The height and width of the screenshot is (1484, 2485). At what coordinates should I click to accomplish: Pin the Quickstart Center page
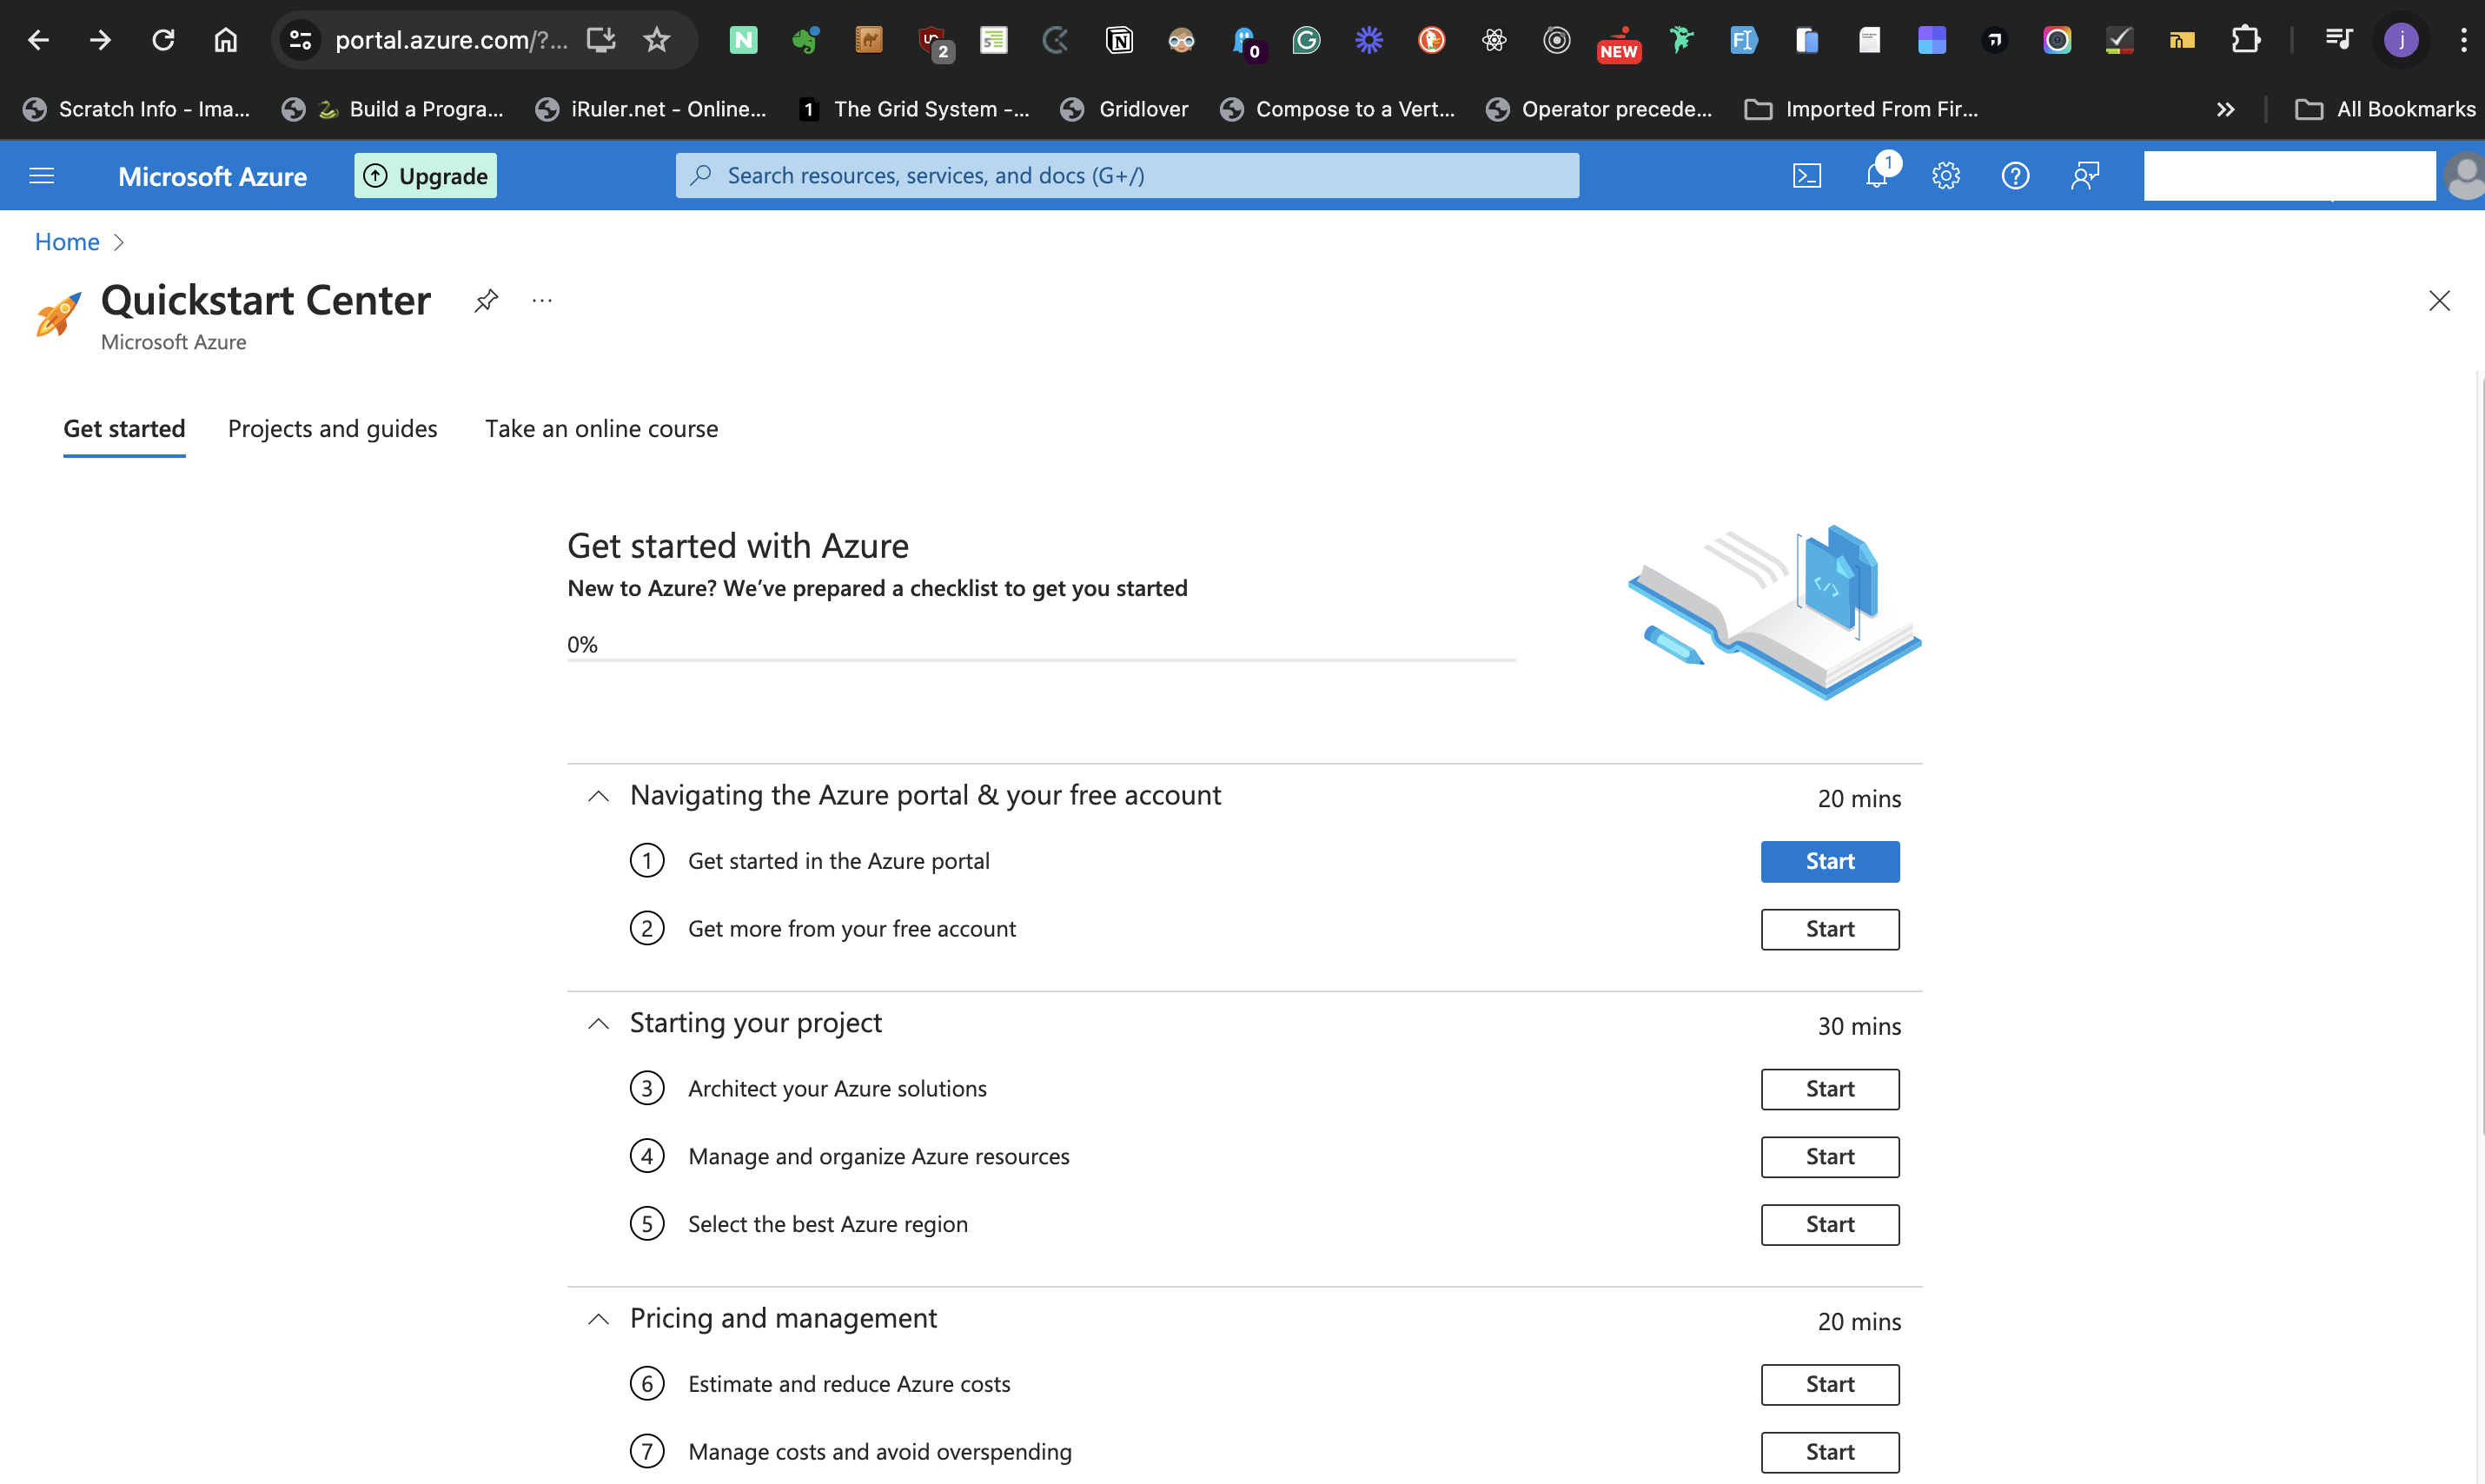tap(486, 300)
